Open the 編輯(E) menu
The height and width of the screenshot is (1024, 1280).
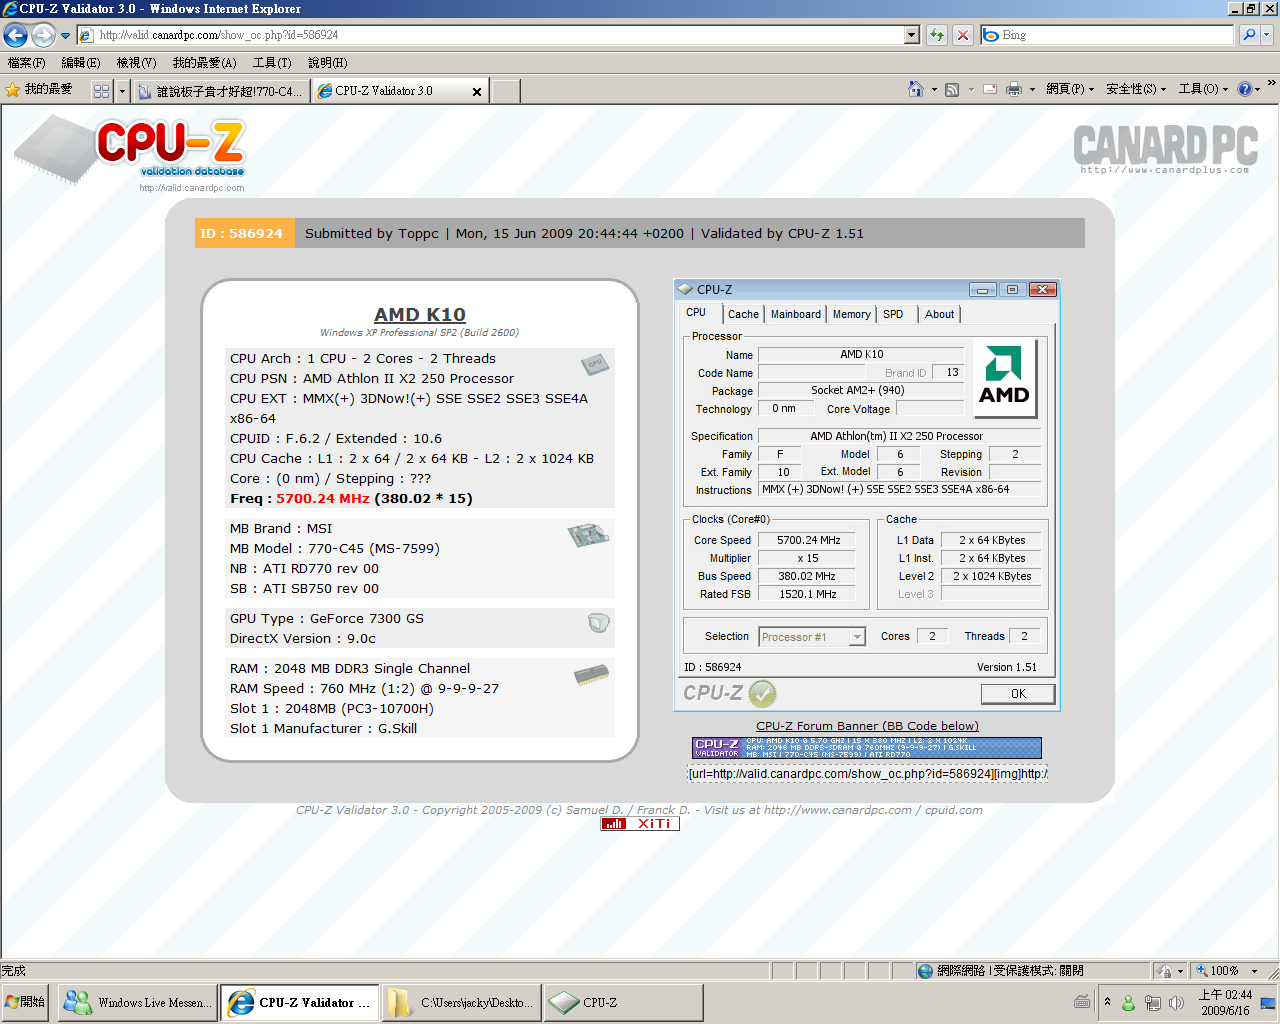point(81,63)
